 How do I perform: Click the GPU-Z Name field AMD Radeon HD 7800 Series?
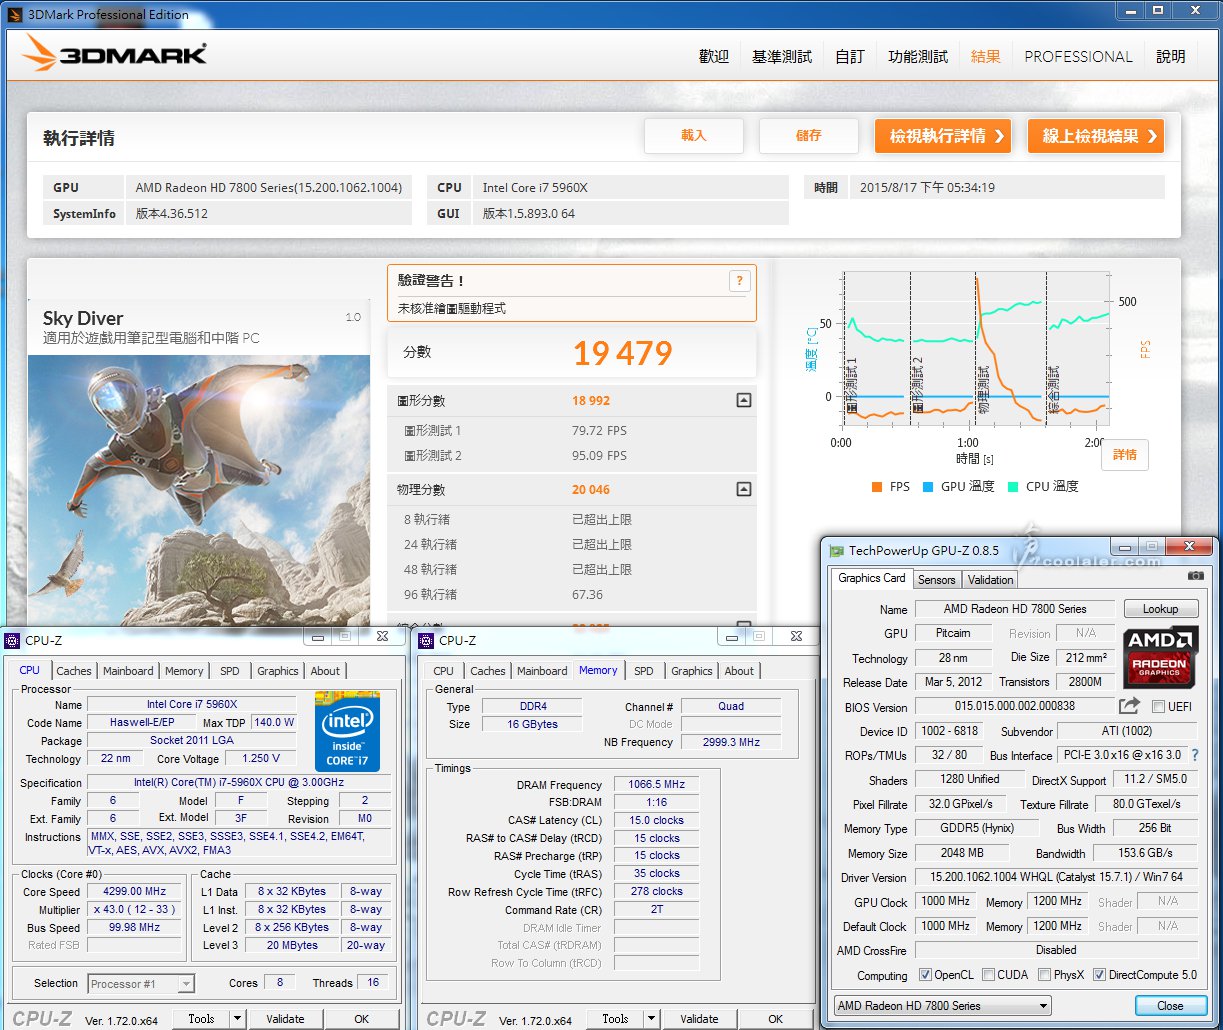[x=1015, y=609]
